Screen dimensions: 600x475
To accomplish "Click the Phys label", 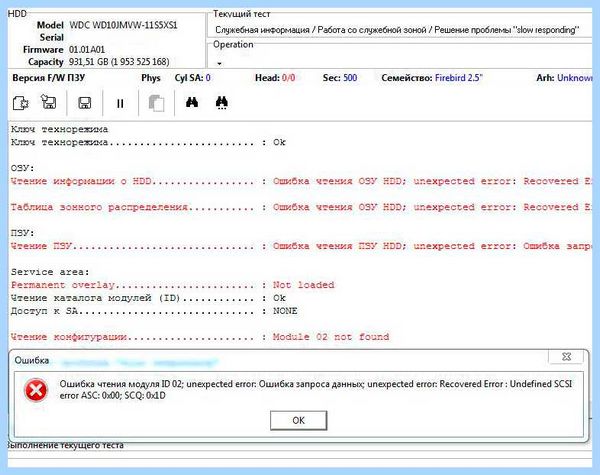I will pyautogui.click(x=151, y=78).
